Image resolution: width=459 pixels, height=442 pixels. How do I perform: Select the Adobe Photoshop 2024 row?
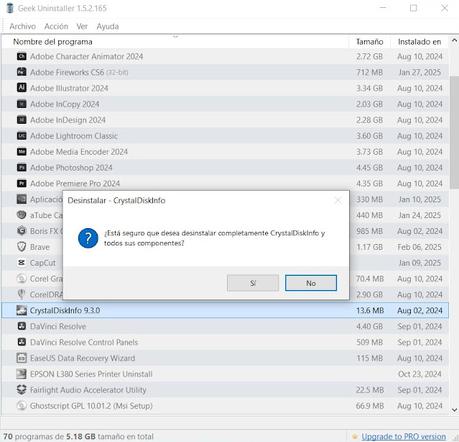pyautogui.click(x=225, y=167)
